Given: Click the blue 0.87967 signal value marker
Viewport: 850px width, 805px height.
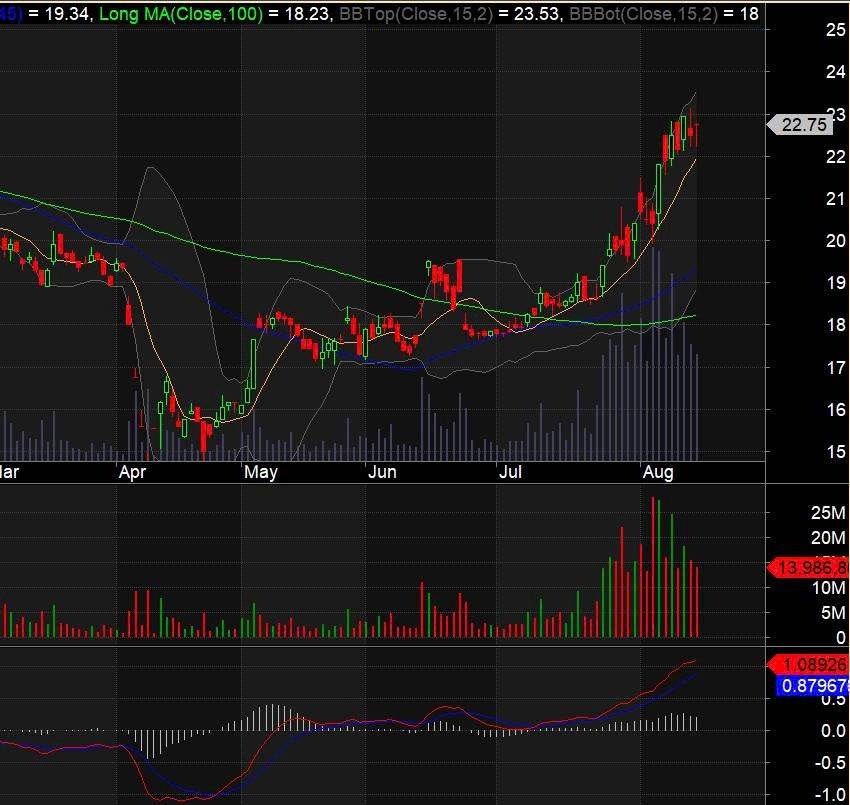Looking at the screenshot, I should click(812, 686).
